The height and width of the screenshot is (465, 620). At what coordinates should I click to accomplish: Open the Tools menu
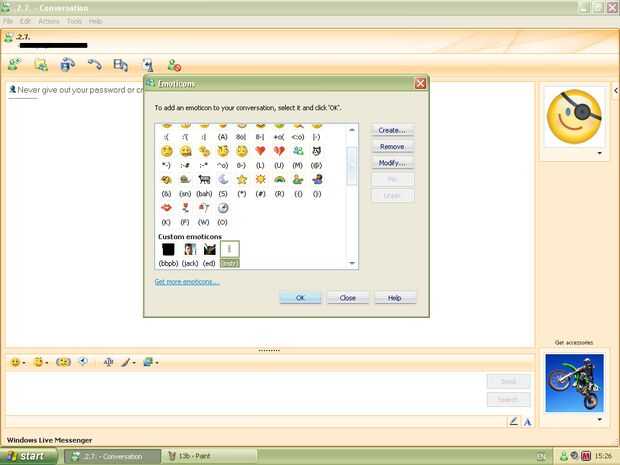[x=74, y=21]
